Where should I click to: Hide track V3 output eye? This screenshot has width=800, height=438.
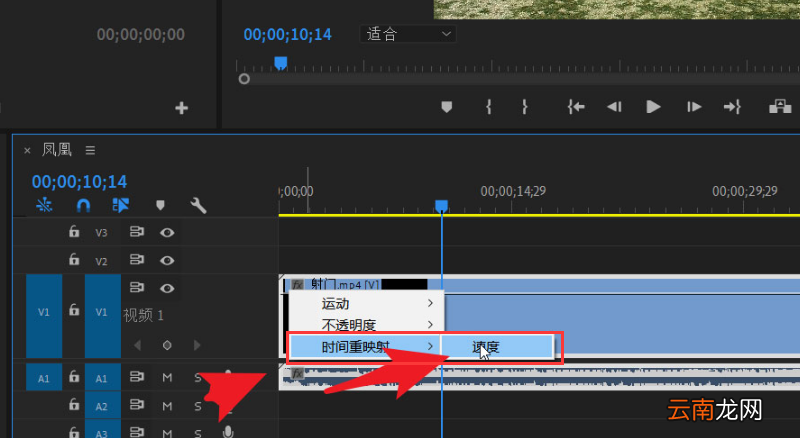[x=167, y=232]
